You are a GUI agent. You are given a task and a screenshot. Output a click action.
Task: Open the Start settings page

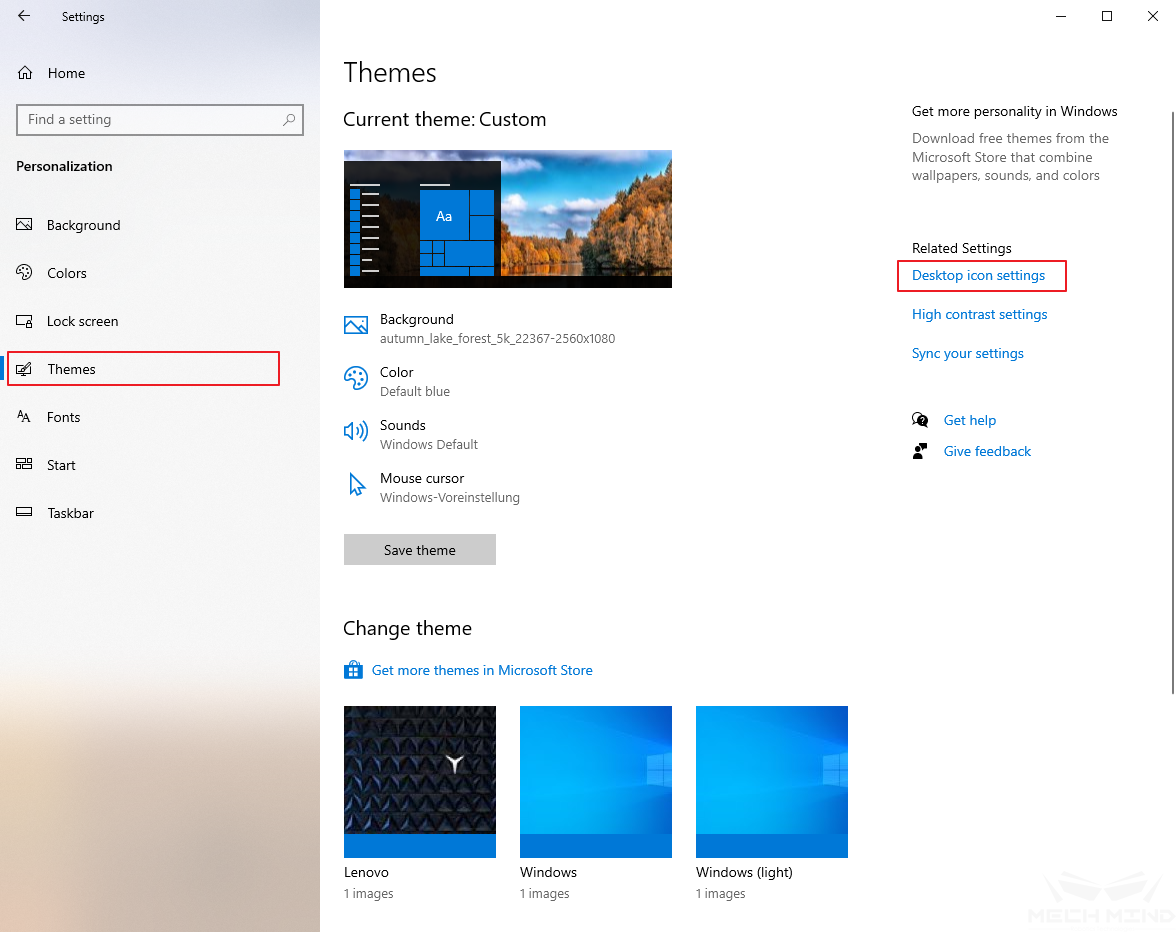[x=61, y=465]
